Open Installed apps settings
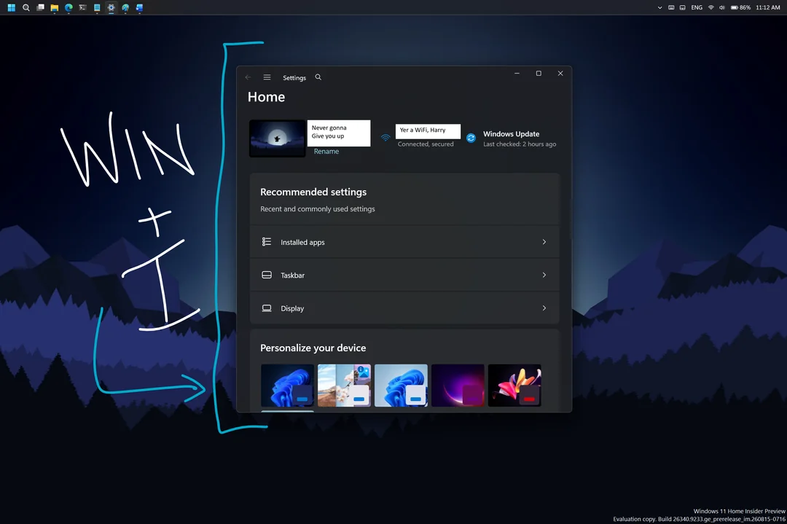The height and width of the screenshot is (524, 787). pyautogui.click(x=405, y=242)
